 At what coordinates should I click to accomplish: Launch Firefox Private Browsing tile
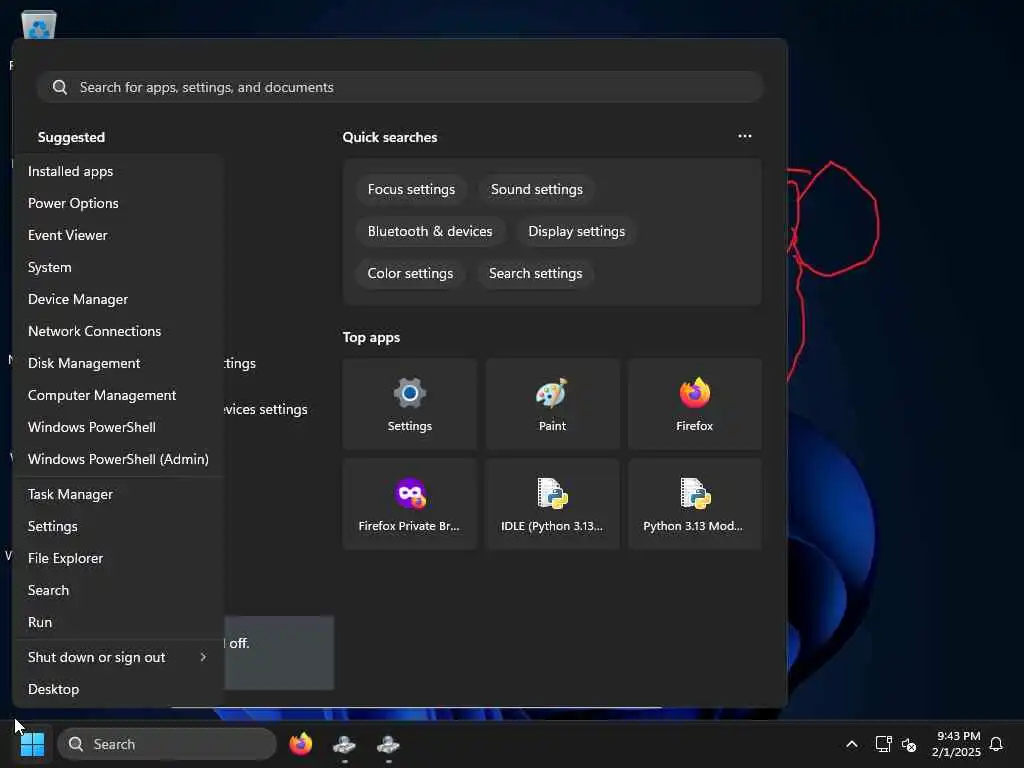409,504
